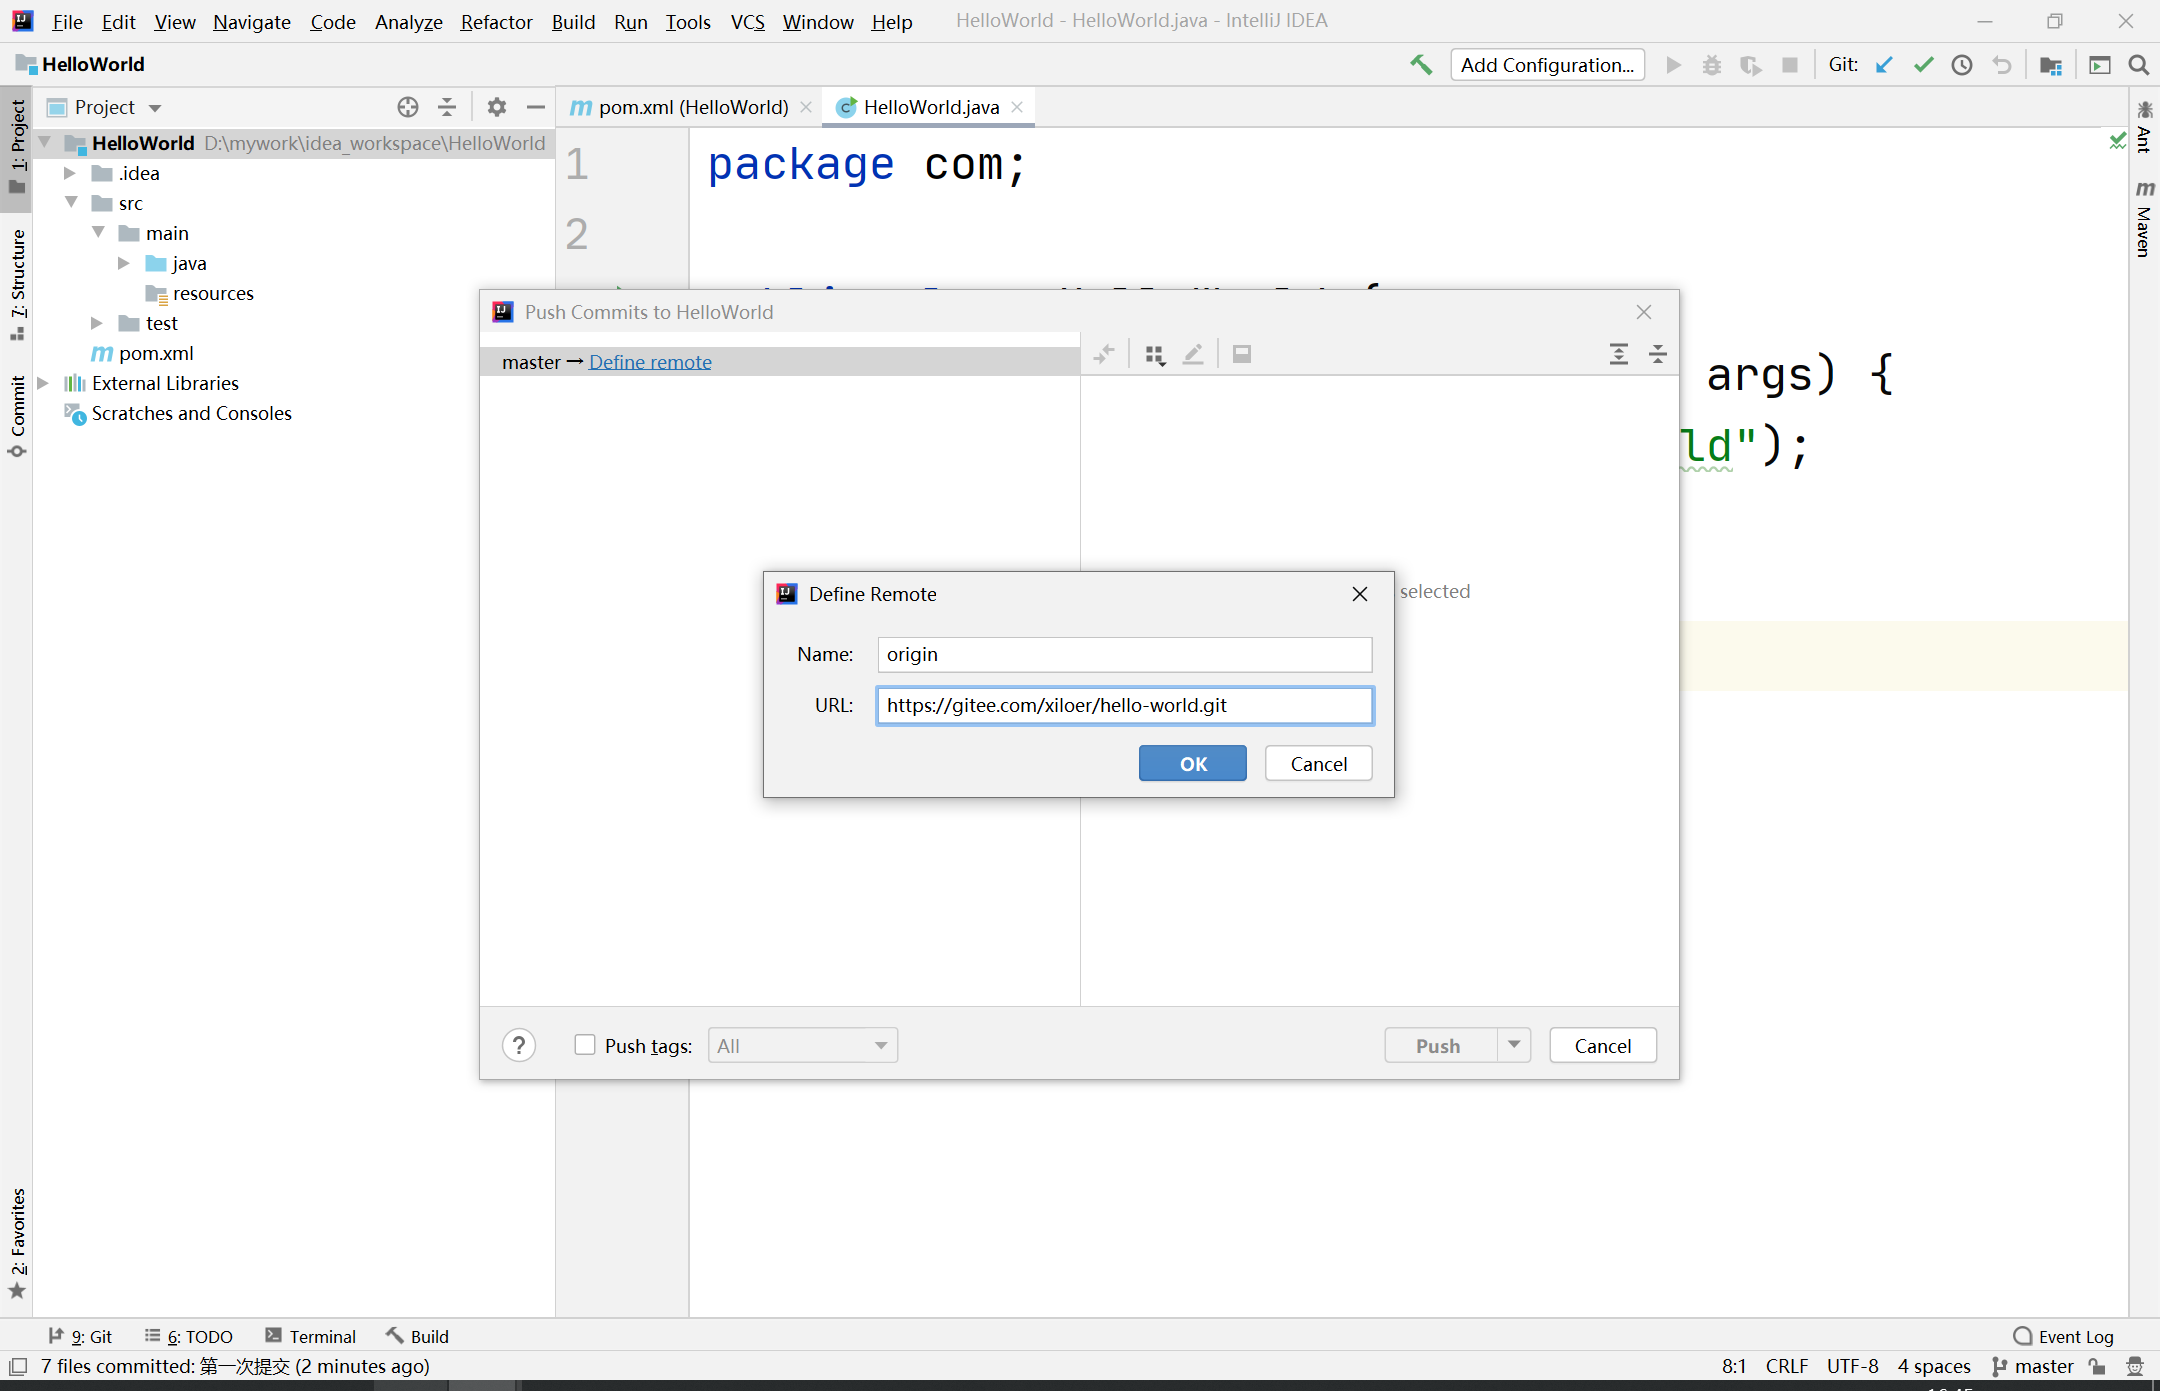Click Cancel in Define Remote dialog
Screen dimensions: 2160x1391
[1318, 763]
